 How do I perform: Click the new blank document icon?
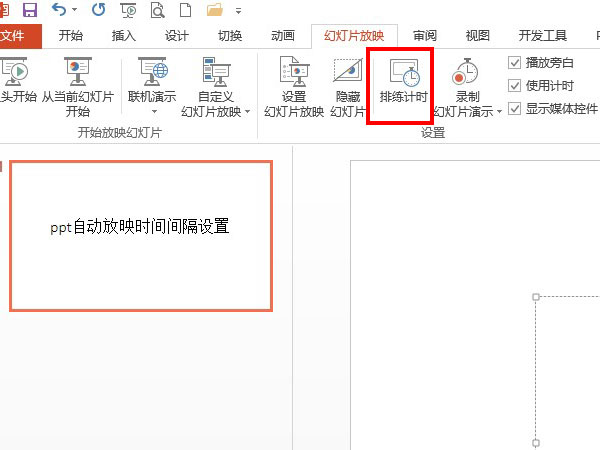pos(185,11)
